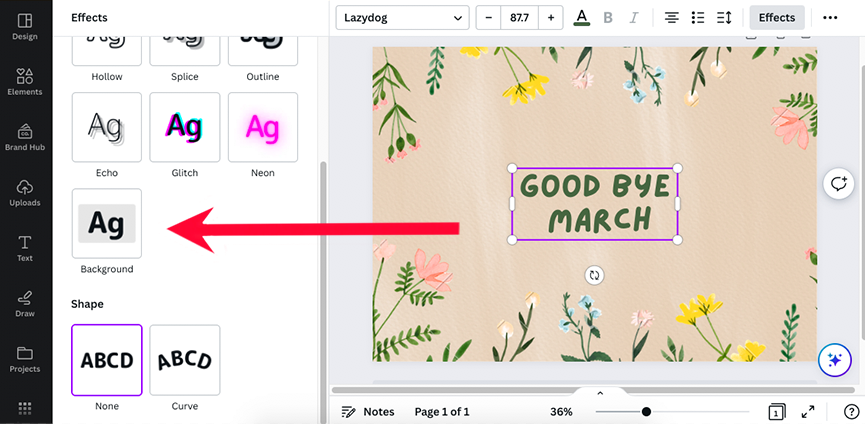Screen dimensions: 865x424
Task: Increase font size with plus button
Action: click(551, 18)
